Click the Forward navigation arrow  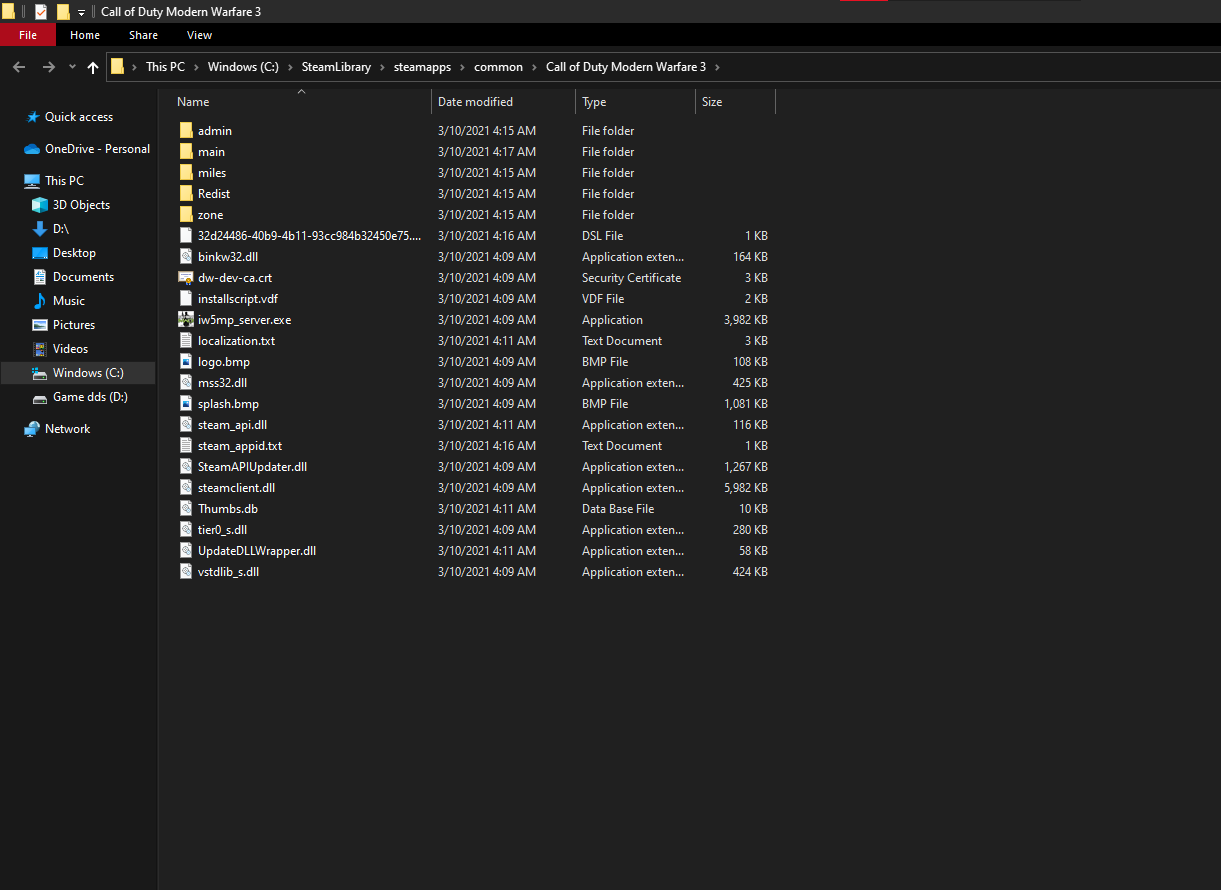click(48, 67)
